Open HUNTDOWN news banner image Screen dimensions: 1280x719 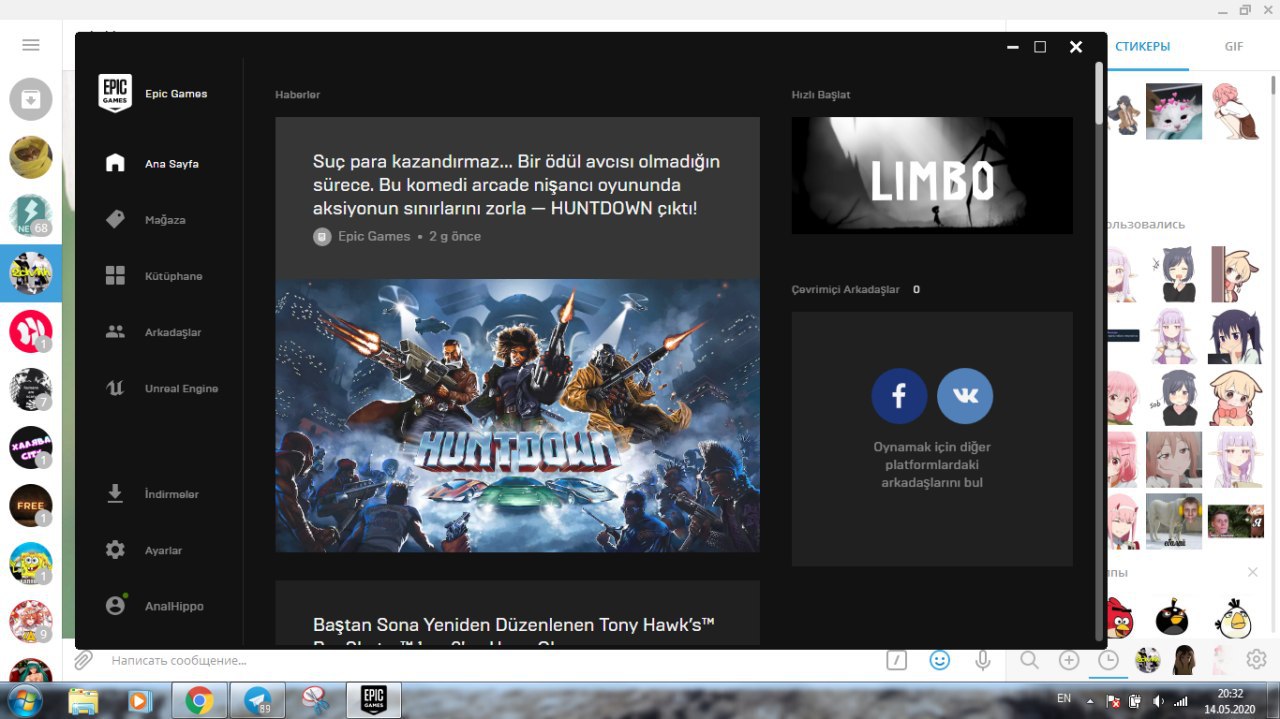coord(517,415)
